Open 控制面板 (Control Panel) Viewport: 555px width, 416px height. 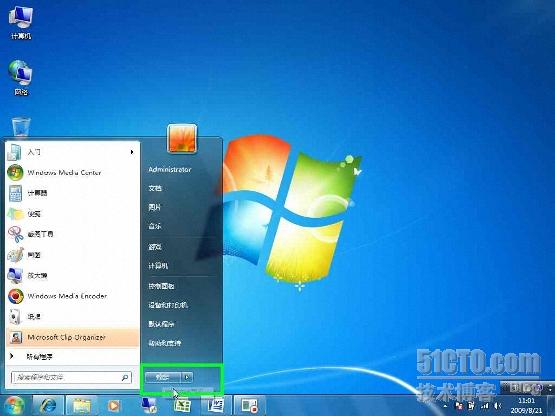(x=161, y=286)
